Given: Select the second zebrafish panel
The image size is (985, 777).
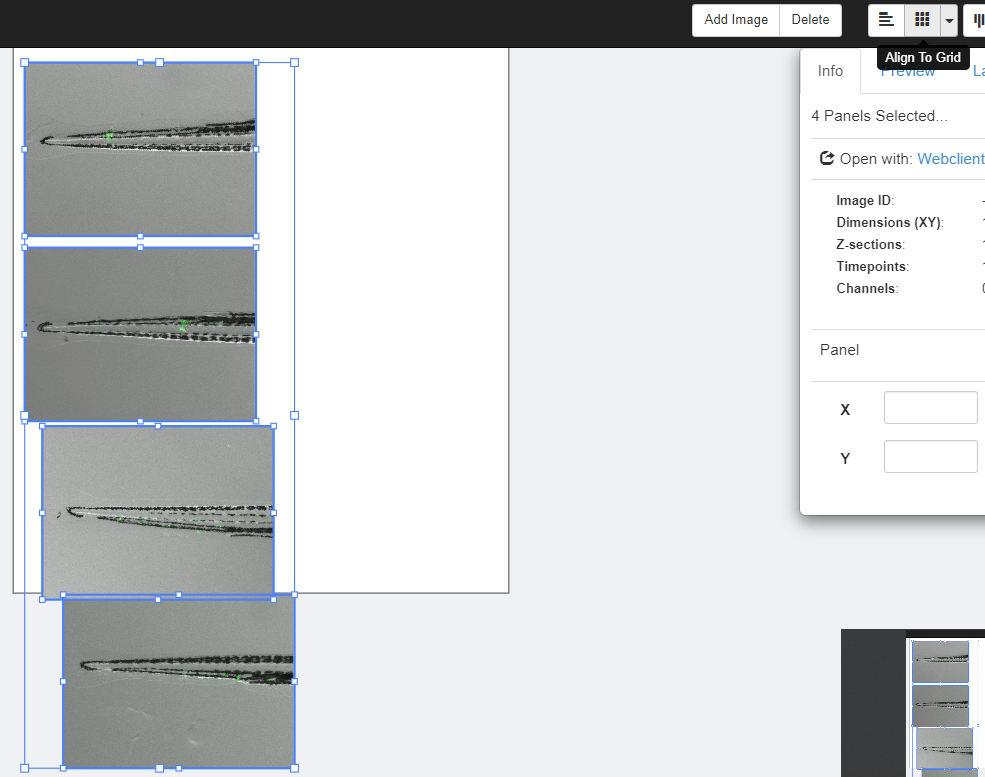Looking at the screenshot, I should tap(140, 334).
